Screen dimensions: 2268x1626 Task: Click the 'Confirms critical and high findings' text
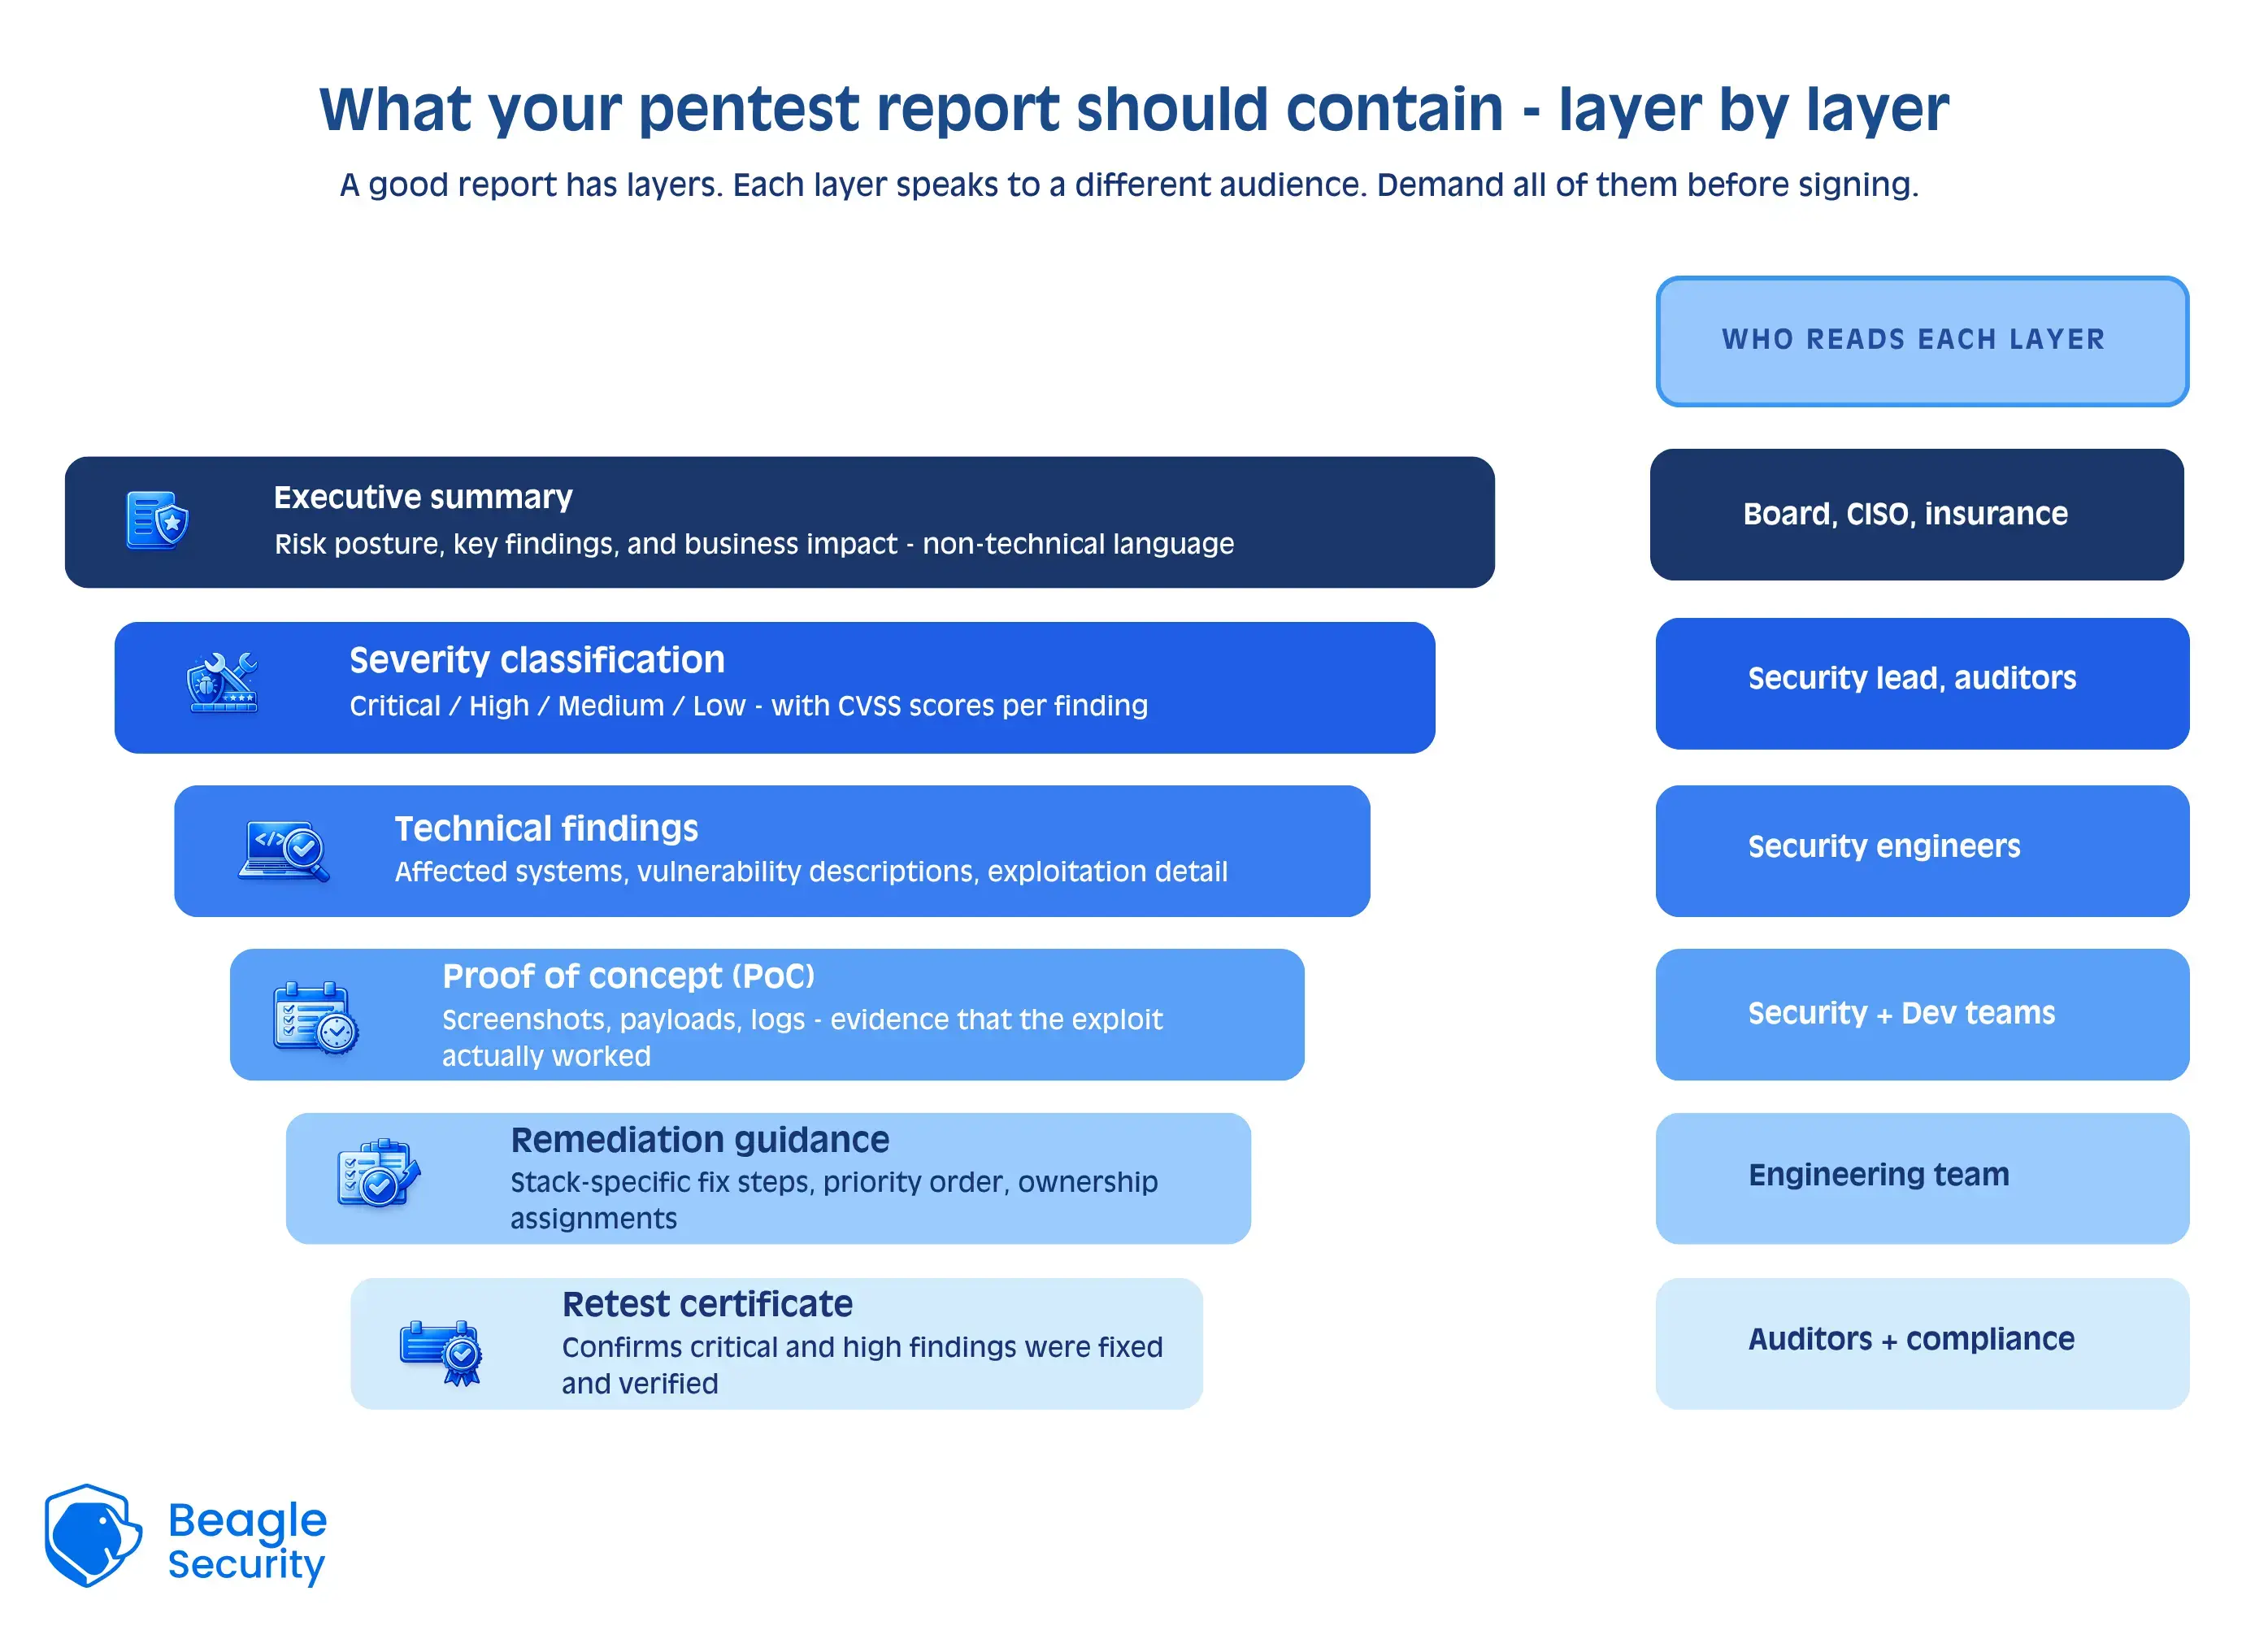point(862,1365)
